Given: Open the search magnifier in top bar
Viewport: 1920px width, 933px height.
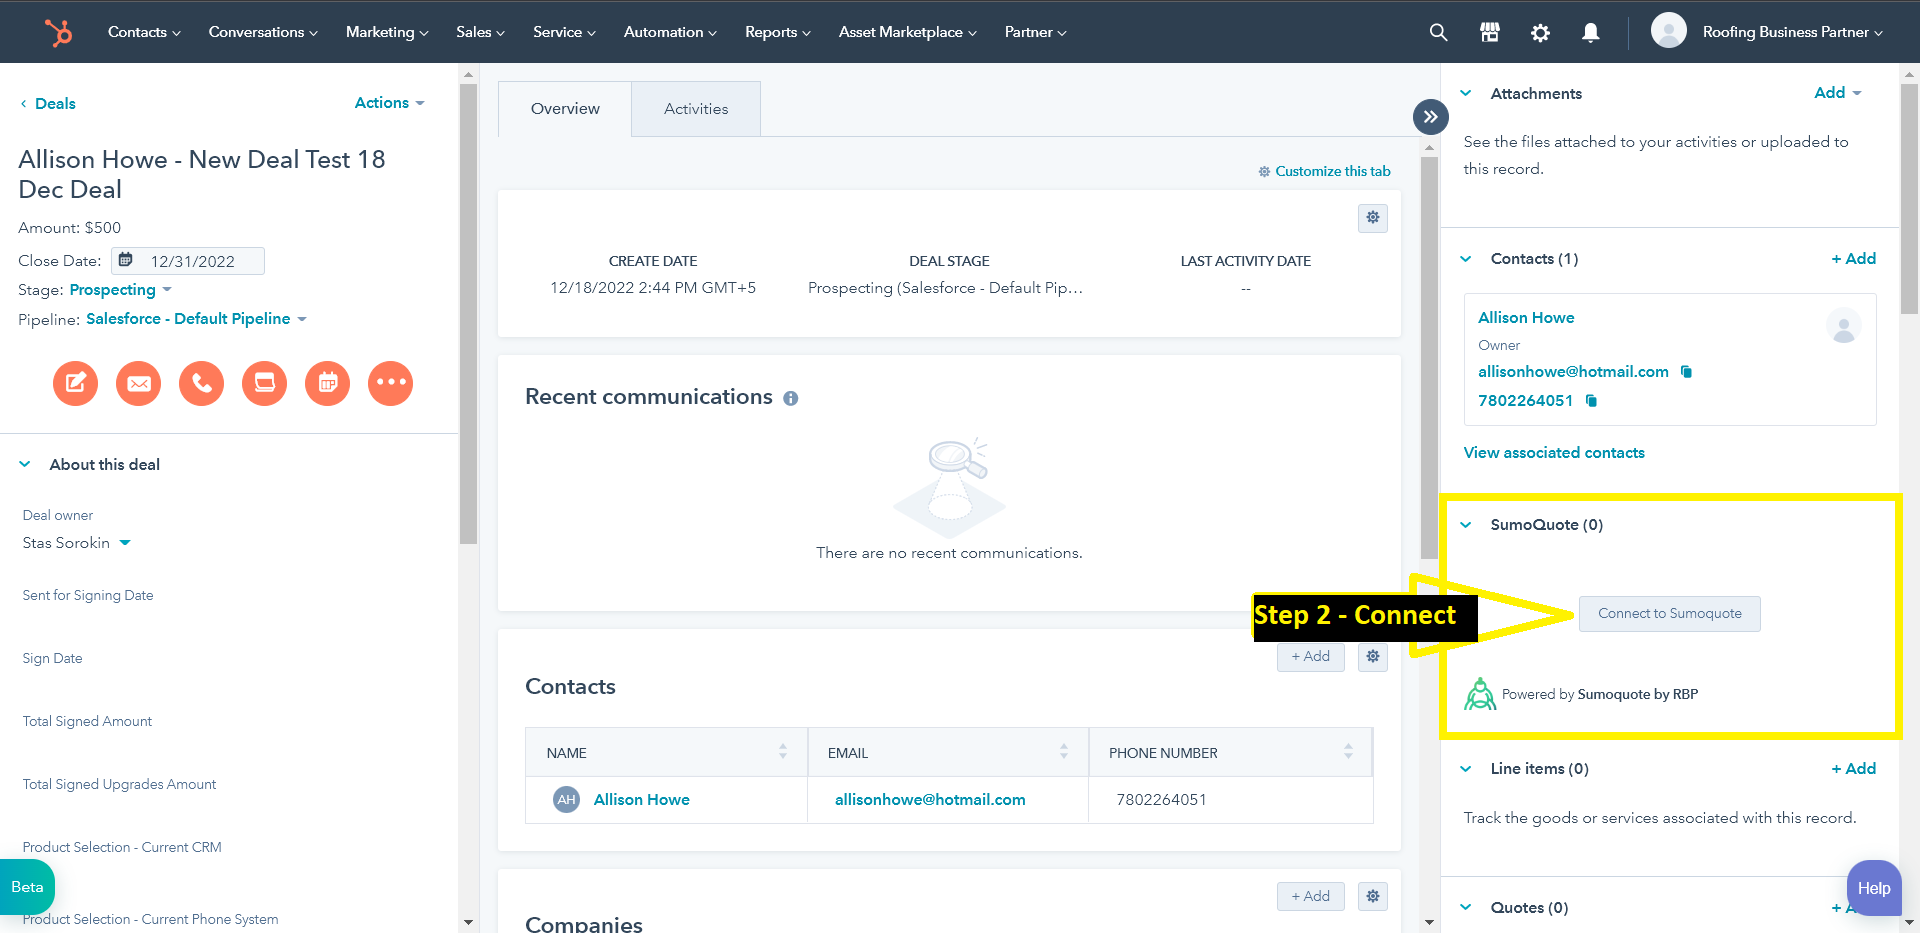Looking at the screenshot, I should click(x=1438, y=32).
